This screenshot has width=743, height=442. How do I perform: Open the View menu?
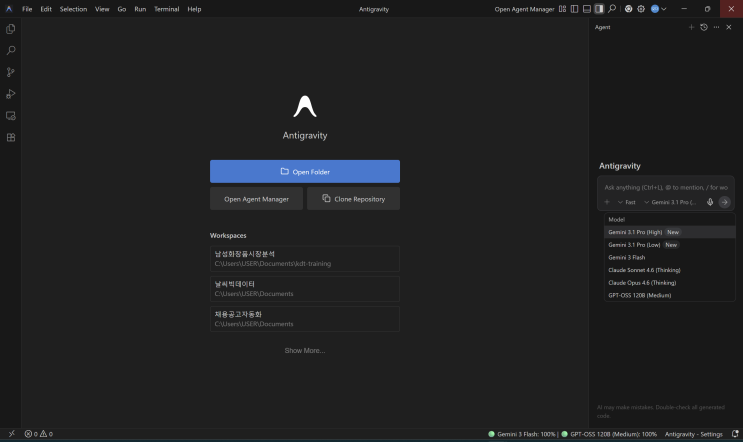(x=102, y=9)
